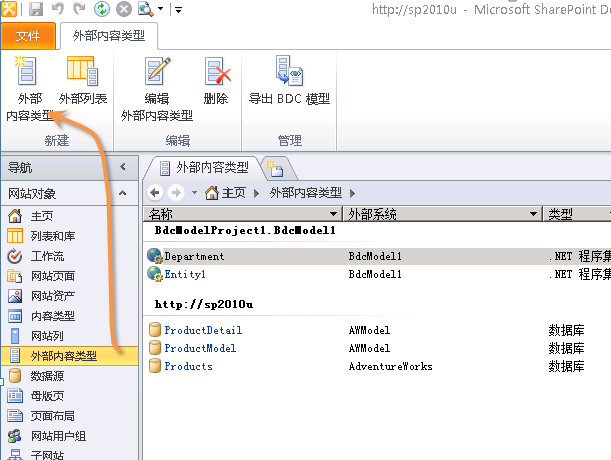Open 网站资产 in navigation pane
Viewport: 611px width, 460px height.
click(x=53, y=296)
